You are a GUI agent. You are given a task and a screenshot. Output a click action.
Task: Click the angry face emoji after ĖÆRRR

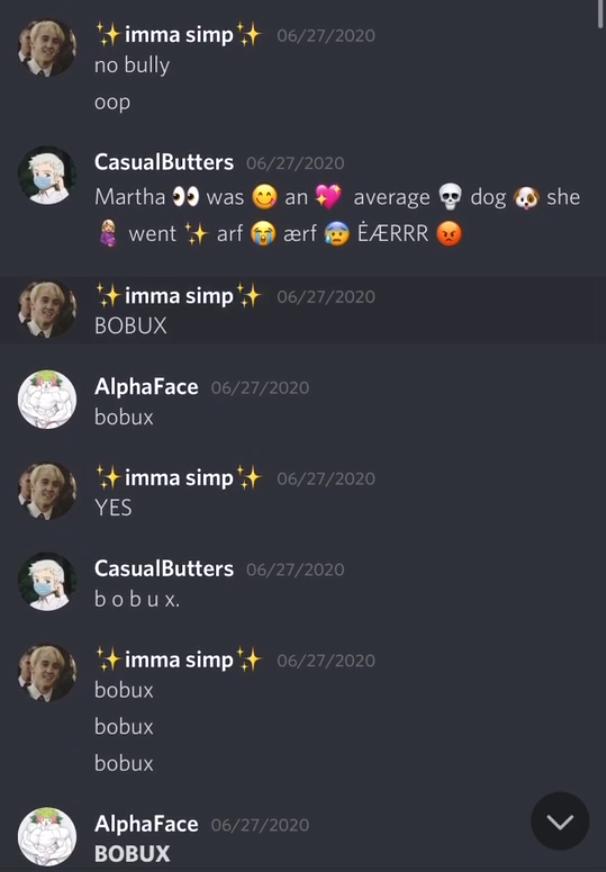449,234
